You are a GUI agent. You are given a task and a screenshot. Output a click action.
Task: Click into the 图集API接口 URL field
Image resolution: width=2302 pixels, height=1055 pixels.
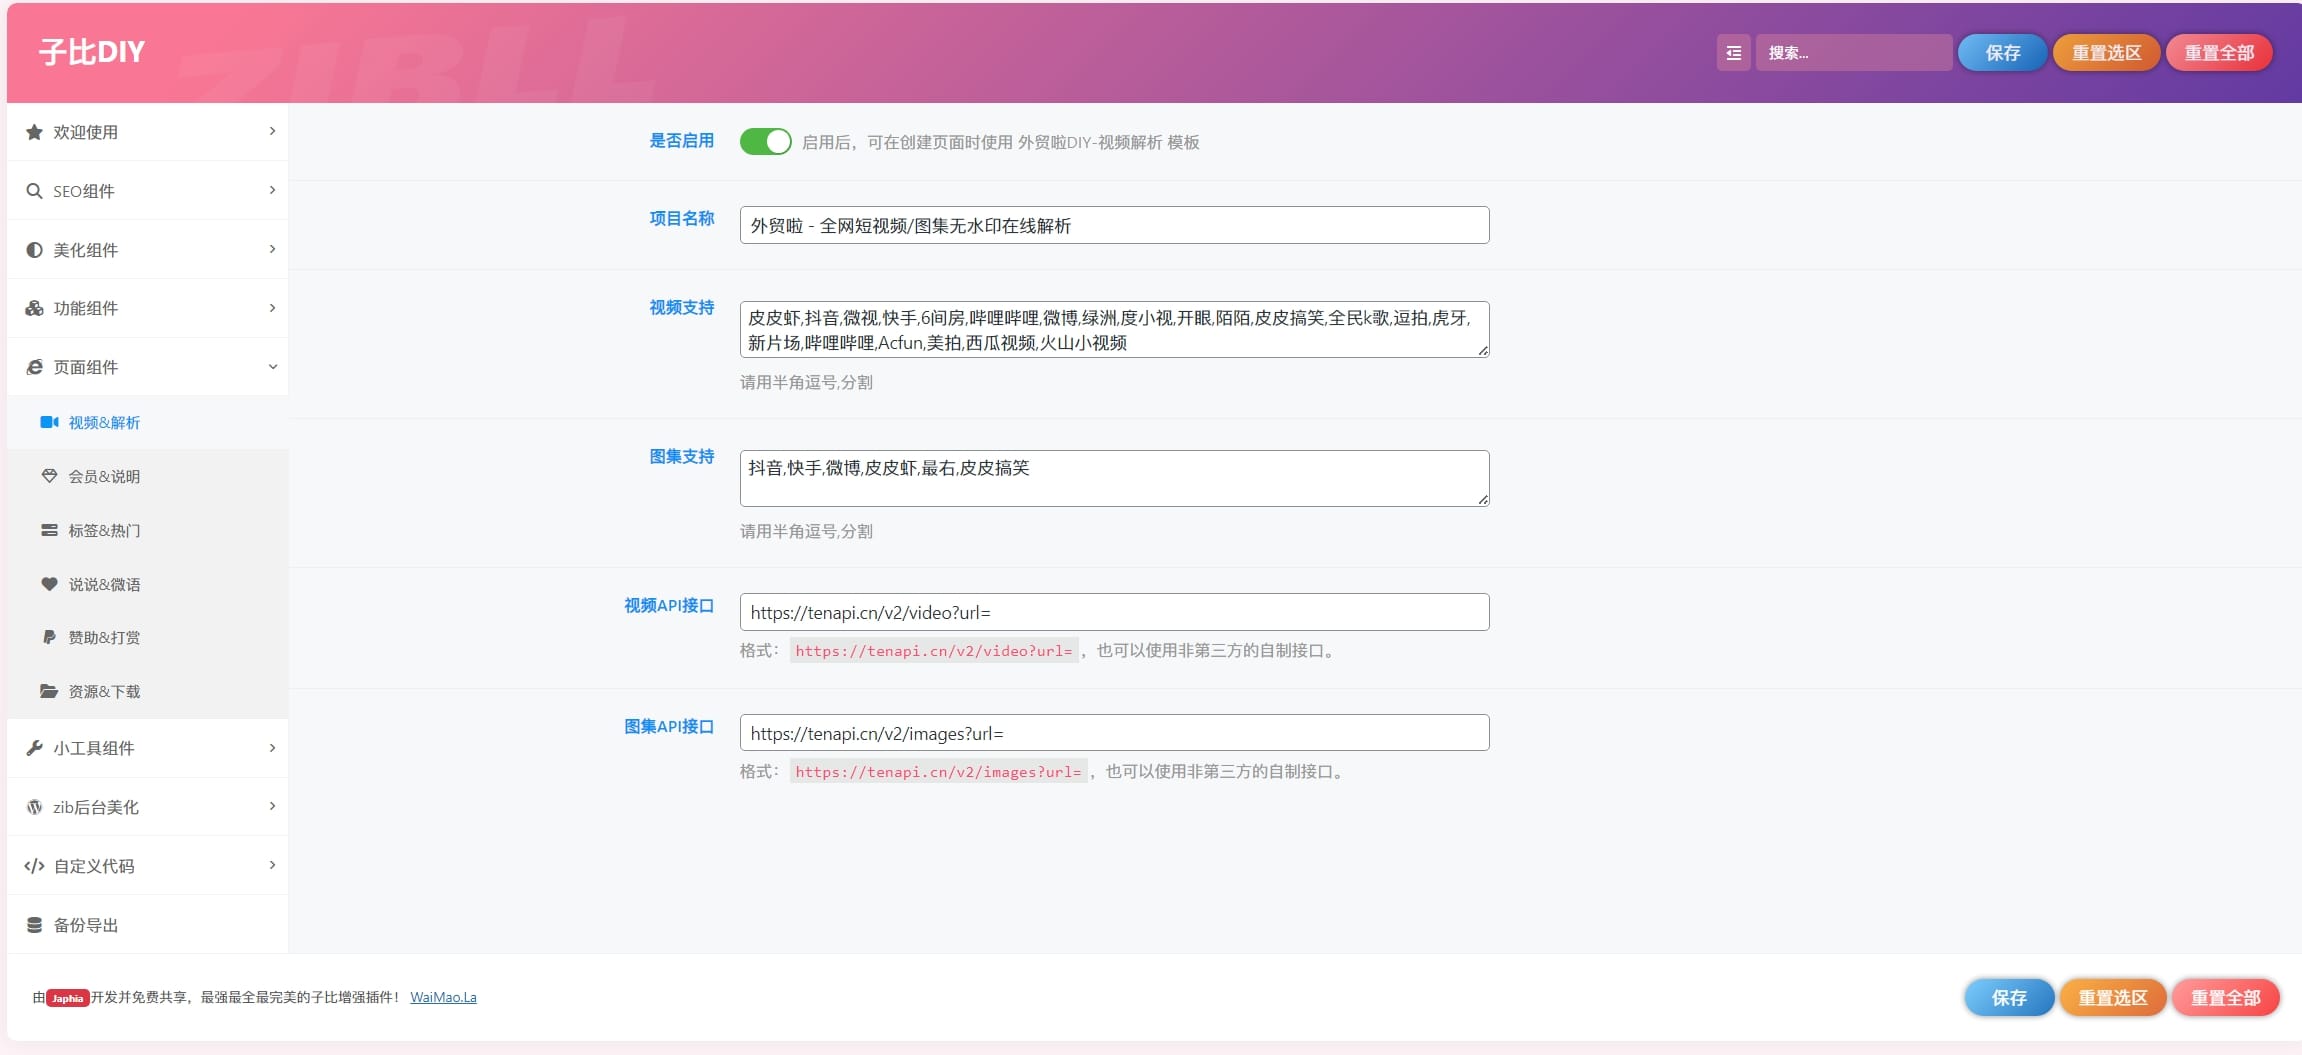coord(1114,733)
